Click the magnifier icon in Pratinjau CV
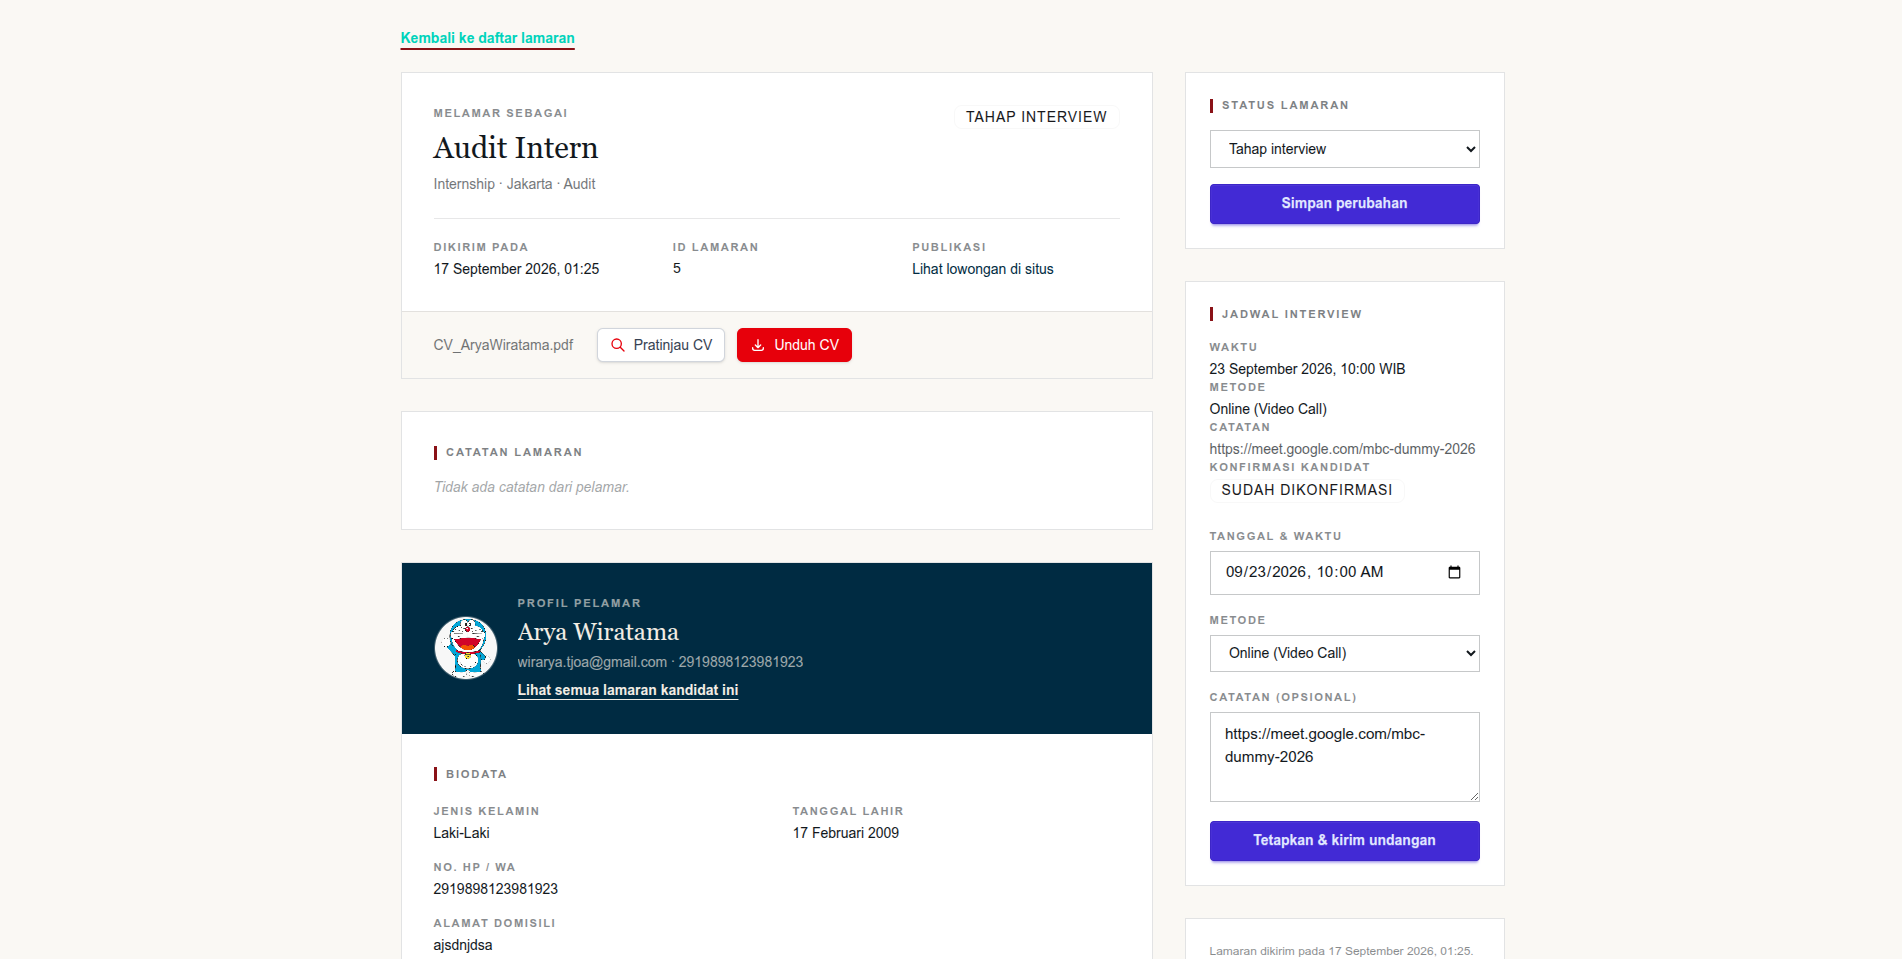 (618, 345)
